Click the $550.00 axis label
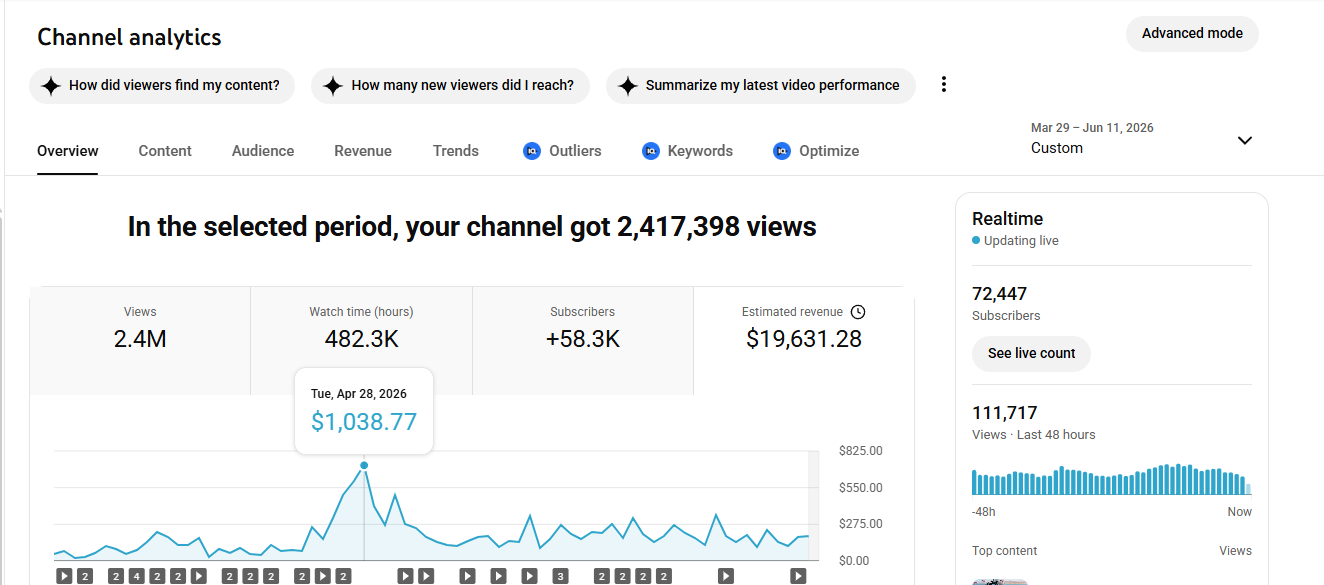Image resolution: width=1324 pixels, height=585 pixels. [860, 488]
